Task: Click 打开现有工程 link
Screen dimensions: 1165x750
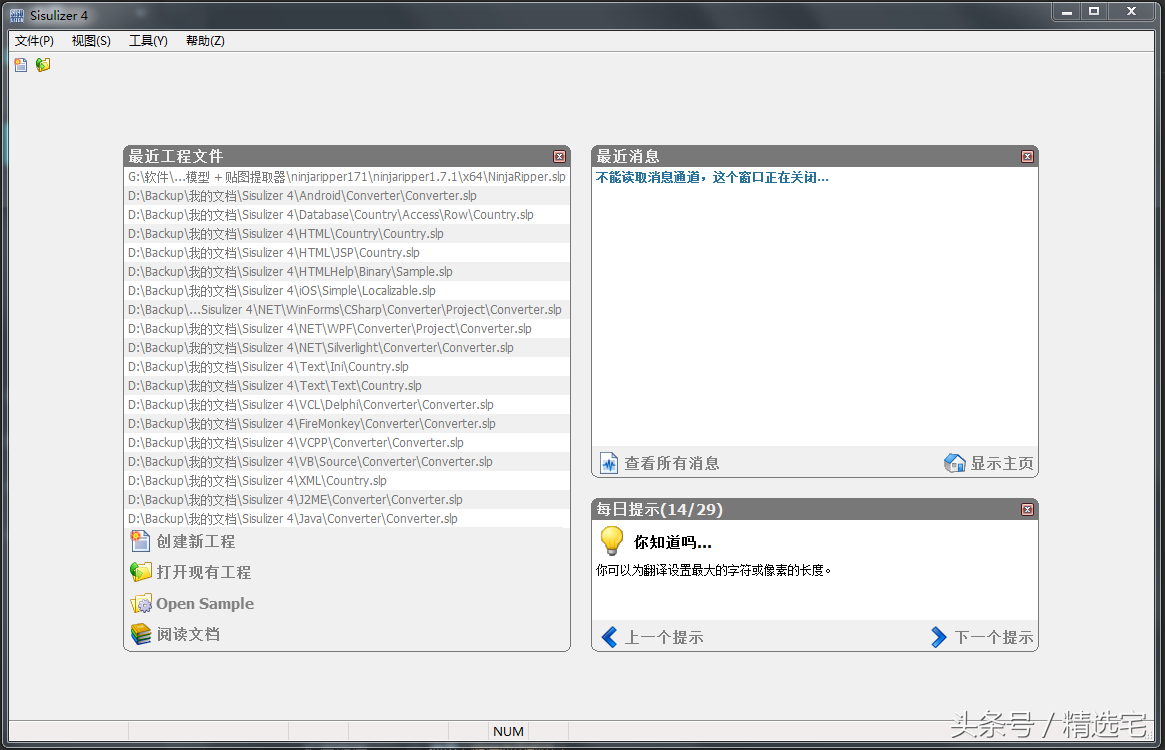Action: click(204, 572)
